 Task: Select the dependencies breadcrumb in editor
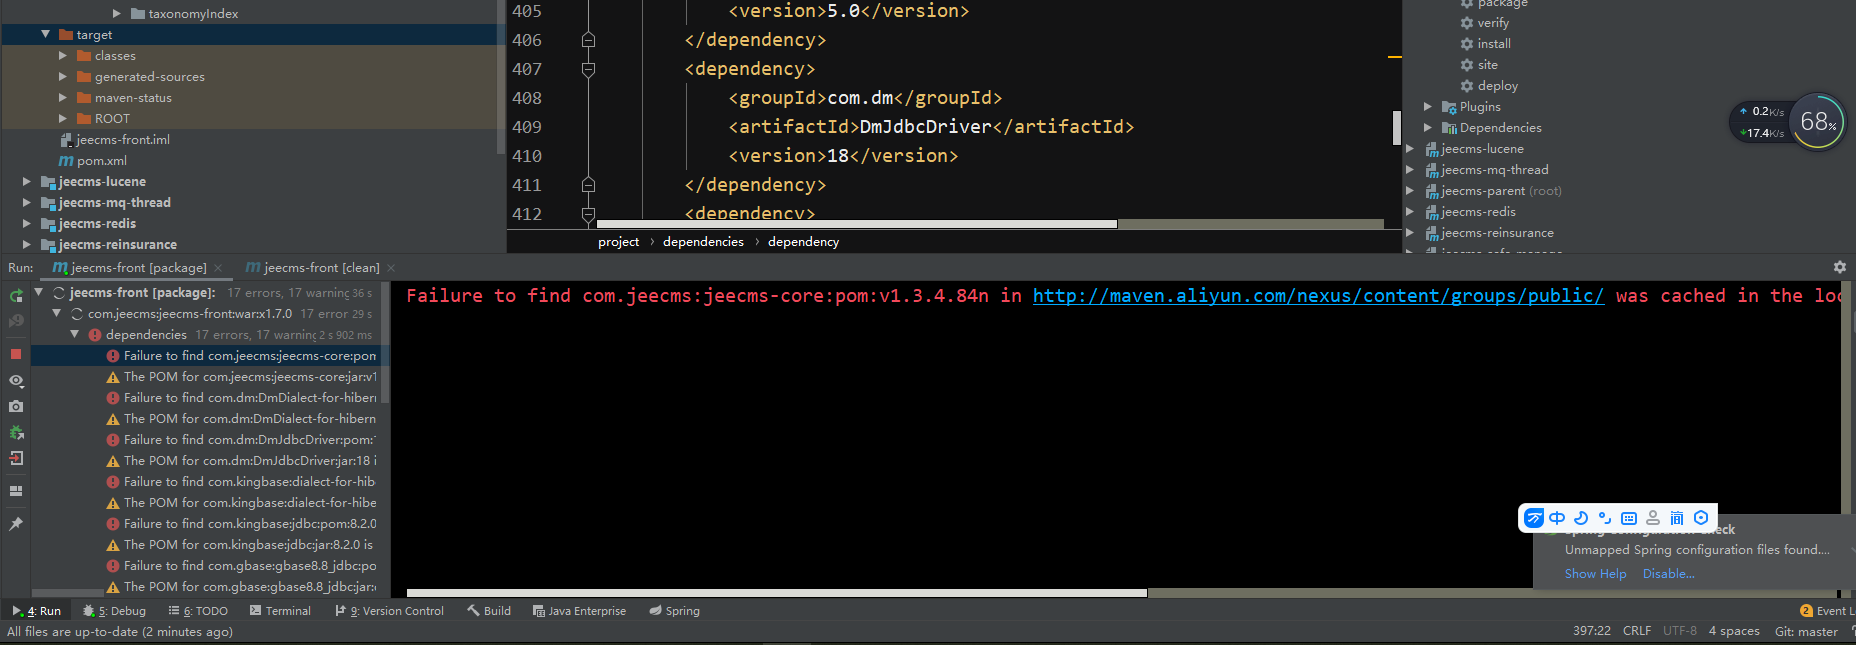point(703,241)
